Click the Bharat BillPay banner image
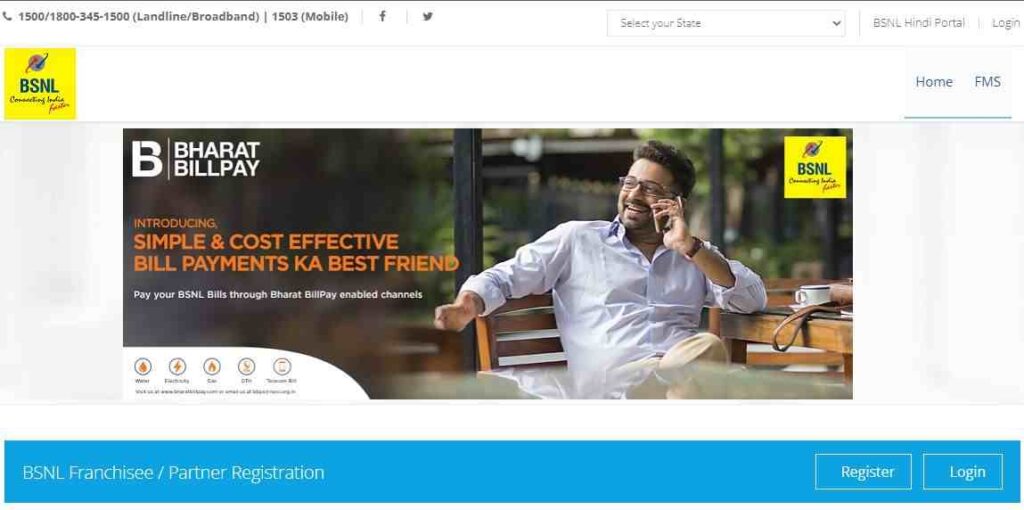1024x510 pixels. pos(488,264)
